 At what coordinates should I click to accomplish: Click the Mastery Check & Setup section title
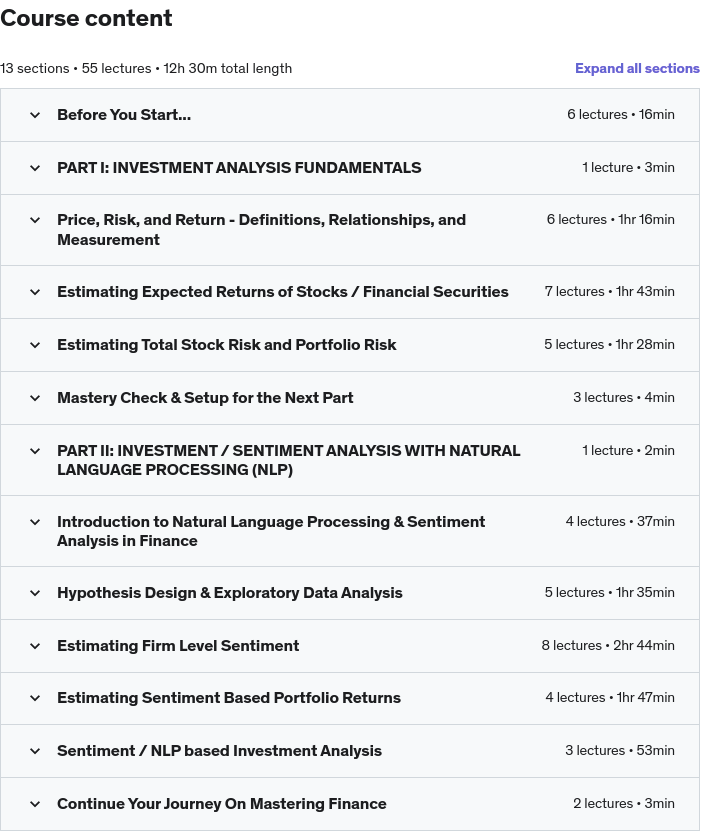(205, 398)
